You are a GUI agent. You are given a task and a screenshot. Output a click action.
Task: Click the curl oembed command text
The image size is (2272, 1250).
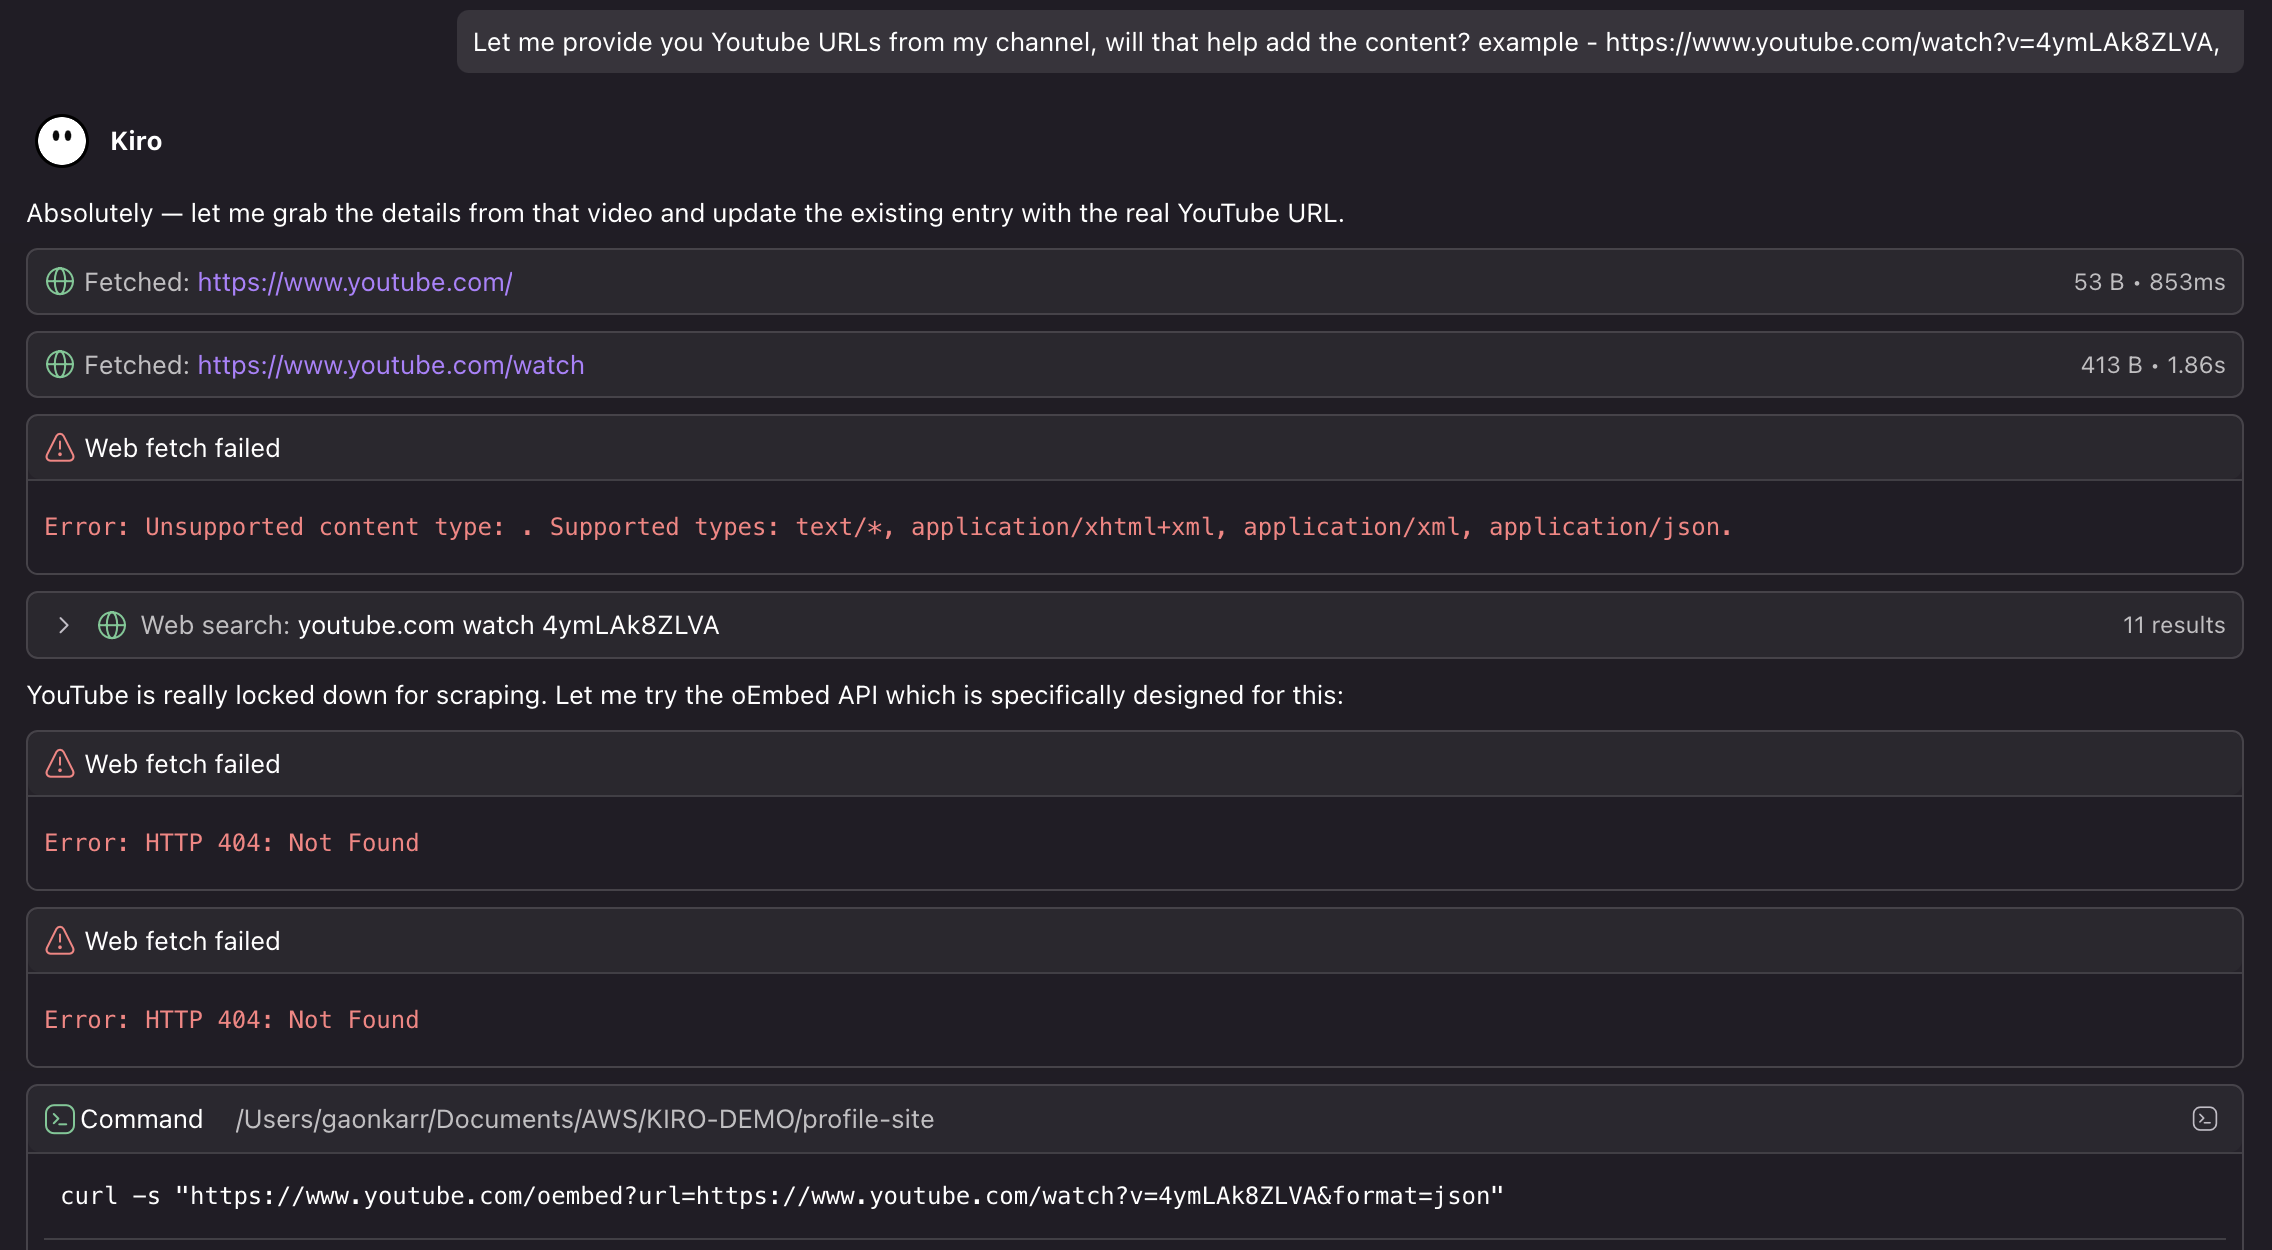coord(782,1196)
